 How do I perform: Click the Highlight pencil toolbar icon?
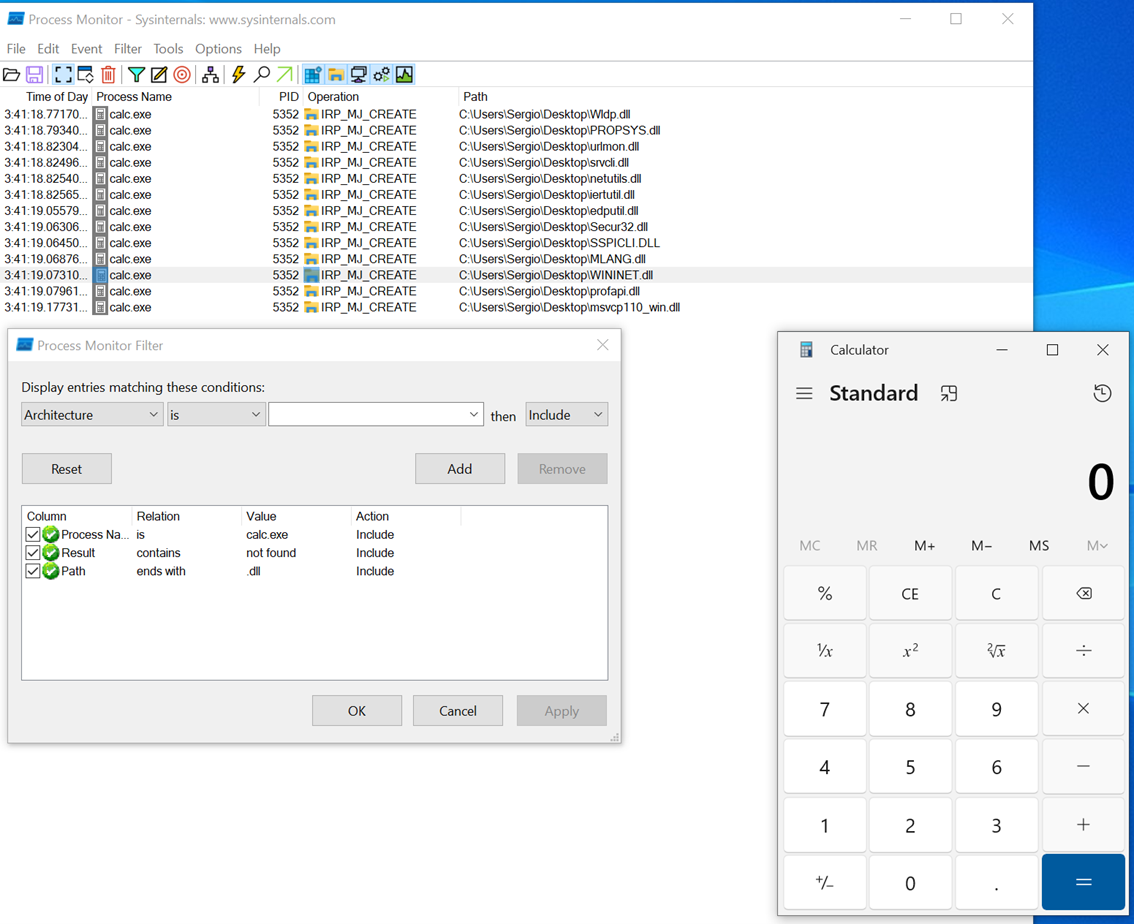(x=158, y=75)
